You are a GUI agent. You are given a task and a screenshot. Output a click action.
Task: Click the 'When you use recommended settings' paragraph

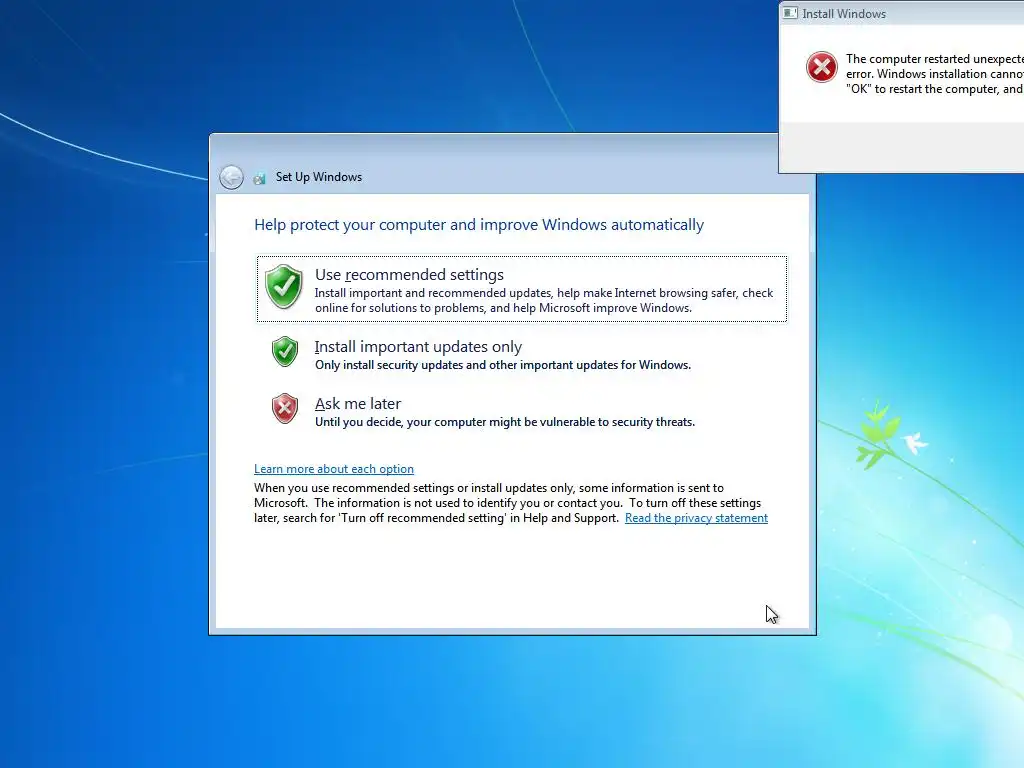coord(511,503)
